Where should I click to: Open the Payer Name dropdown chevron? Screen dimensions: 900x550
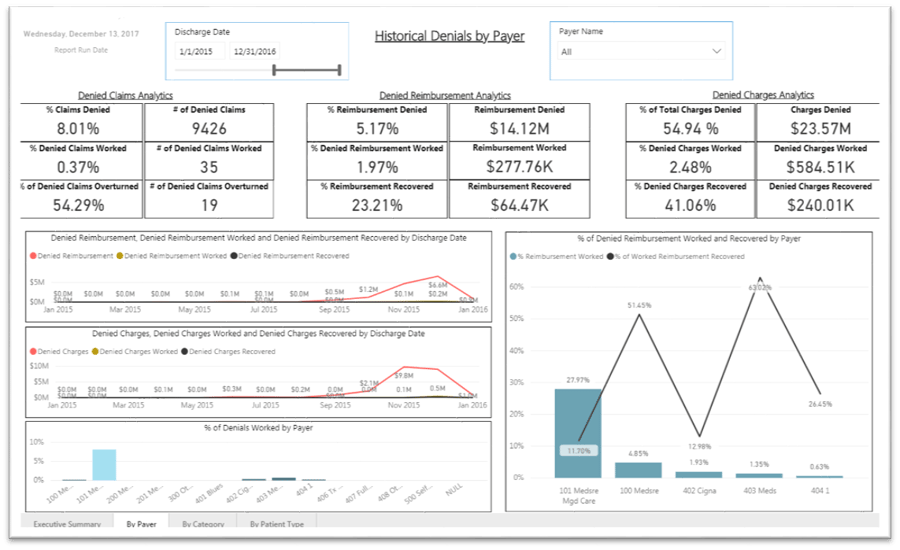click(716, 51)
